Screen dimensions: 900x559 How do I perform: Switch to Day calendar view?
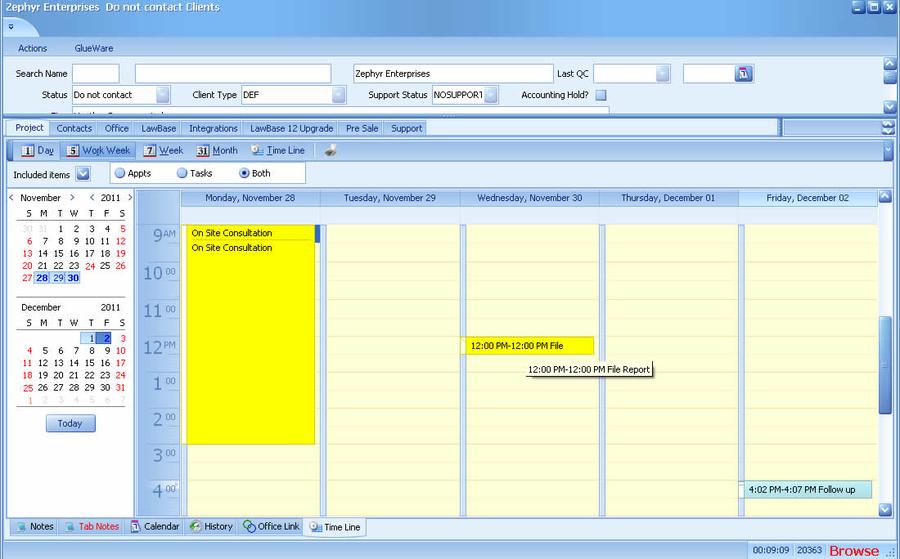coord(37,150)
